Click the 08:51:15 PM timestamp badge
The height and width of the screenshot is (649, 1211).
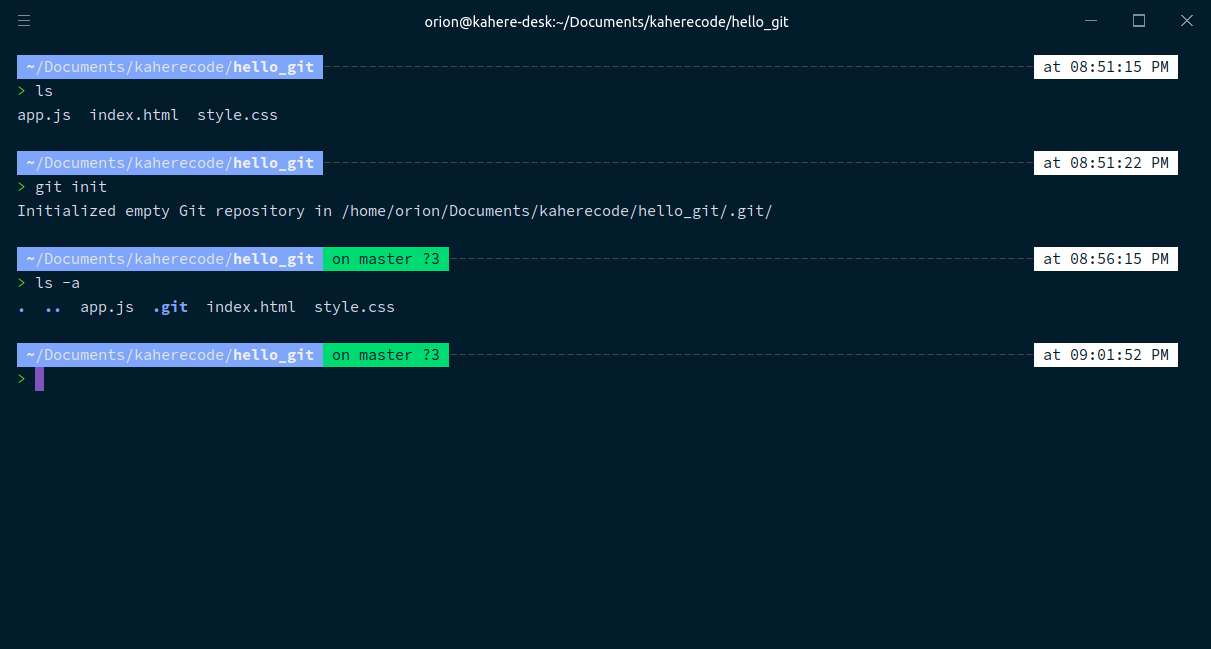click(x=1105, y=67)
